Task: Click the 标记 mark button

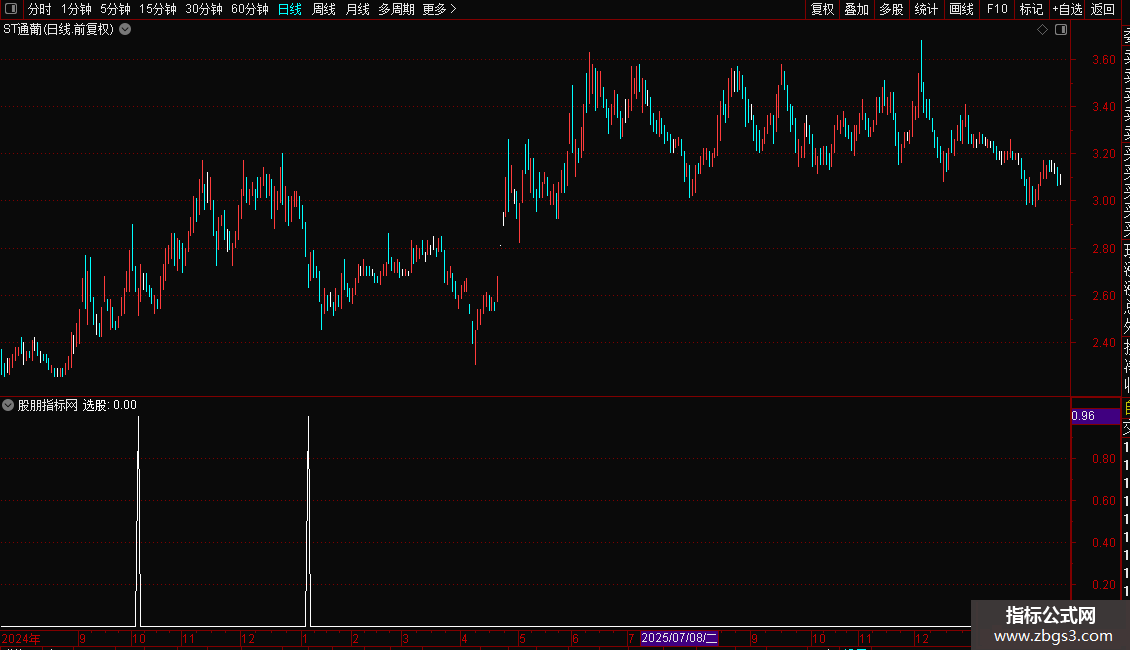Action: (x=1031, y=9)
